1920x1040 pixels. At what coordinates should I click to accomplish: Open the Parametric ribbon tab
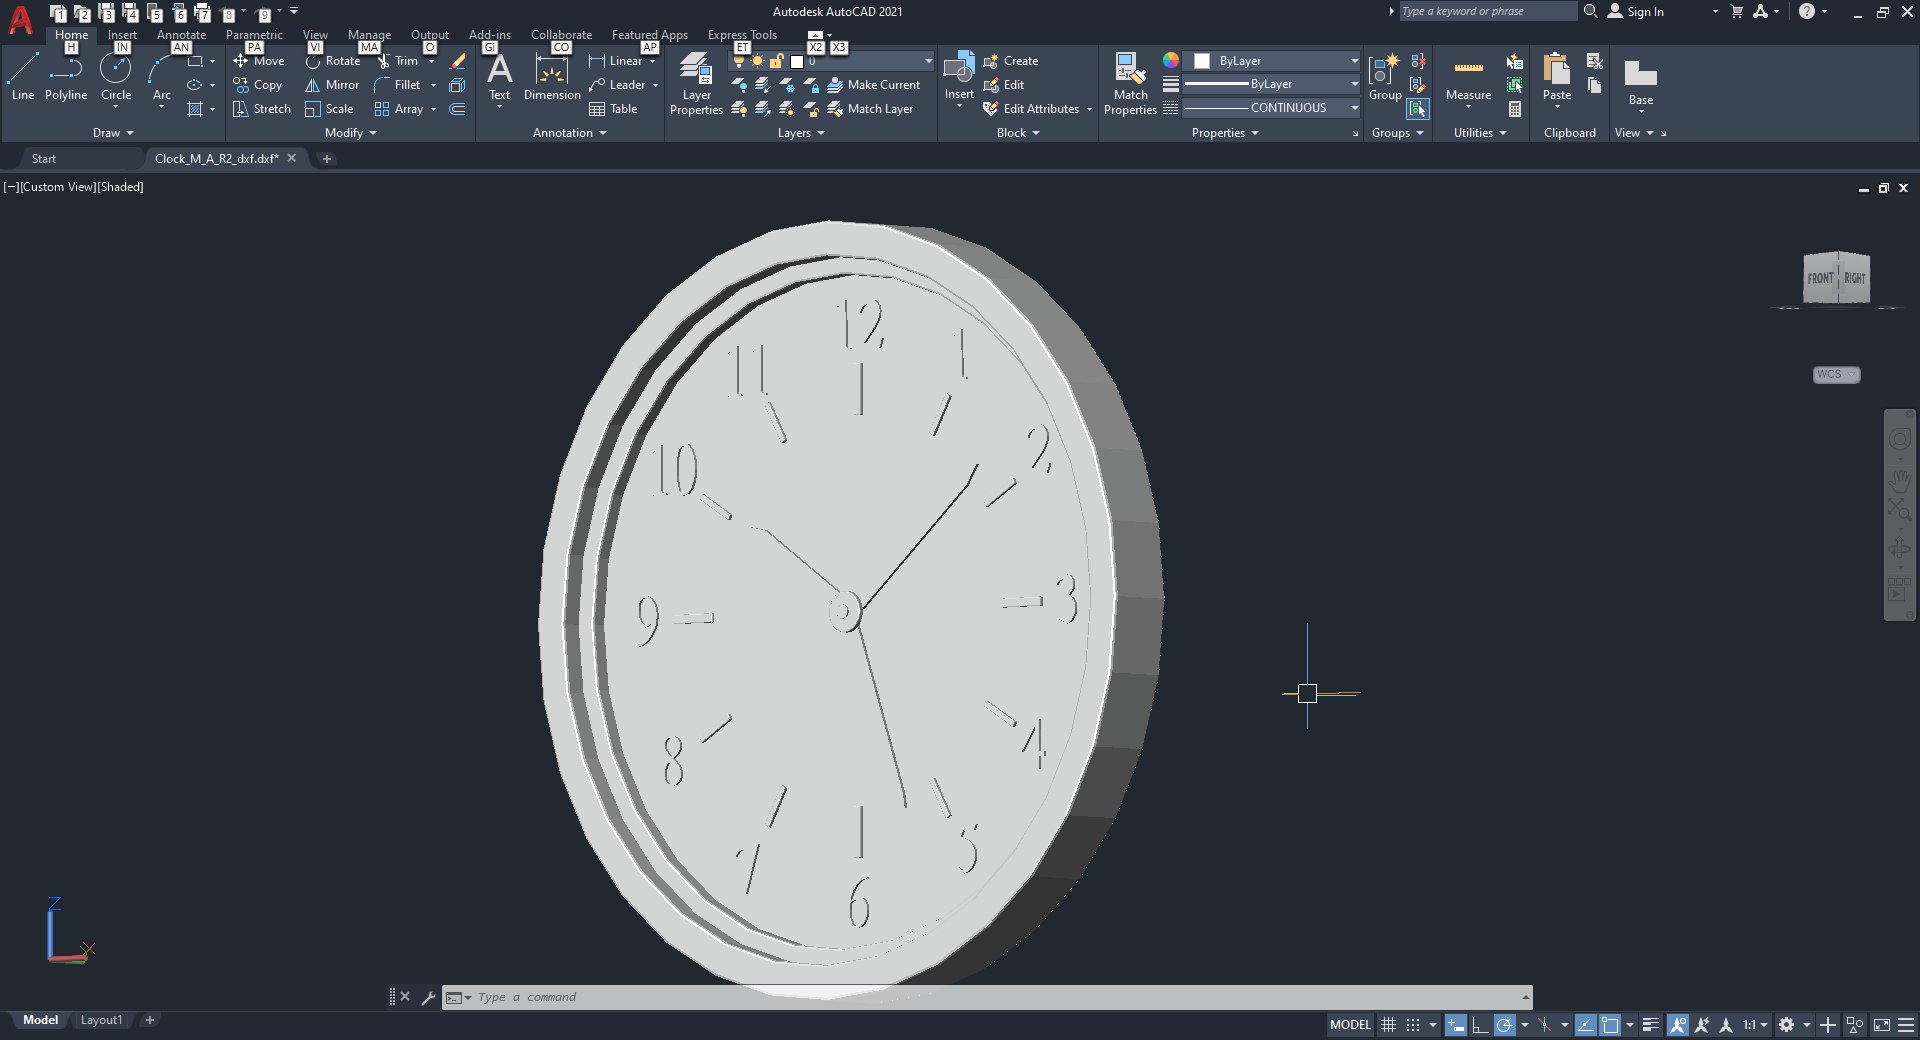(254, 35)
